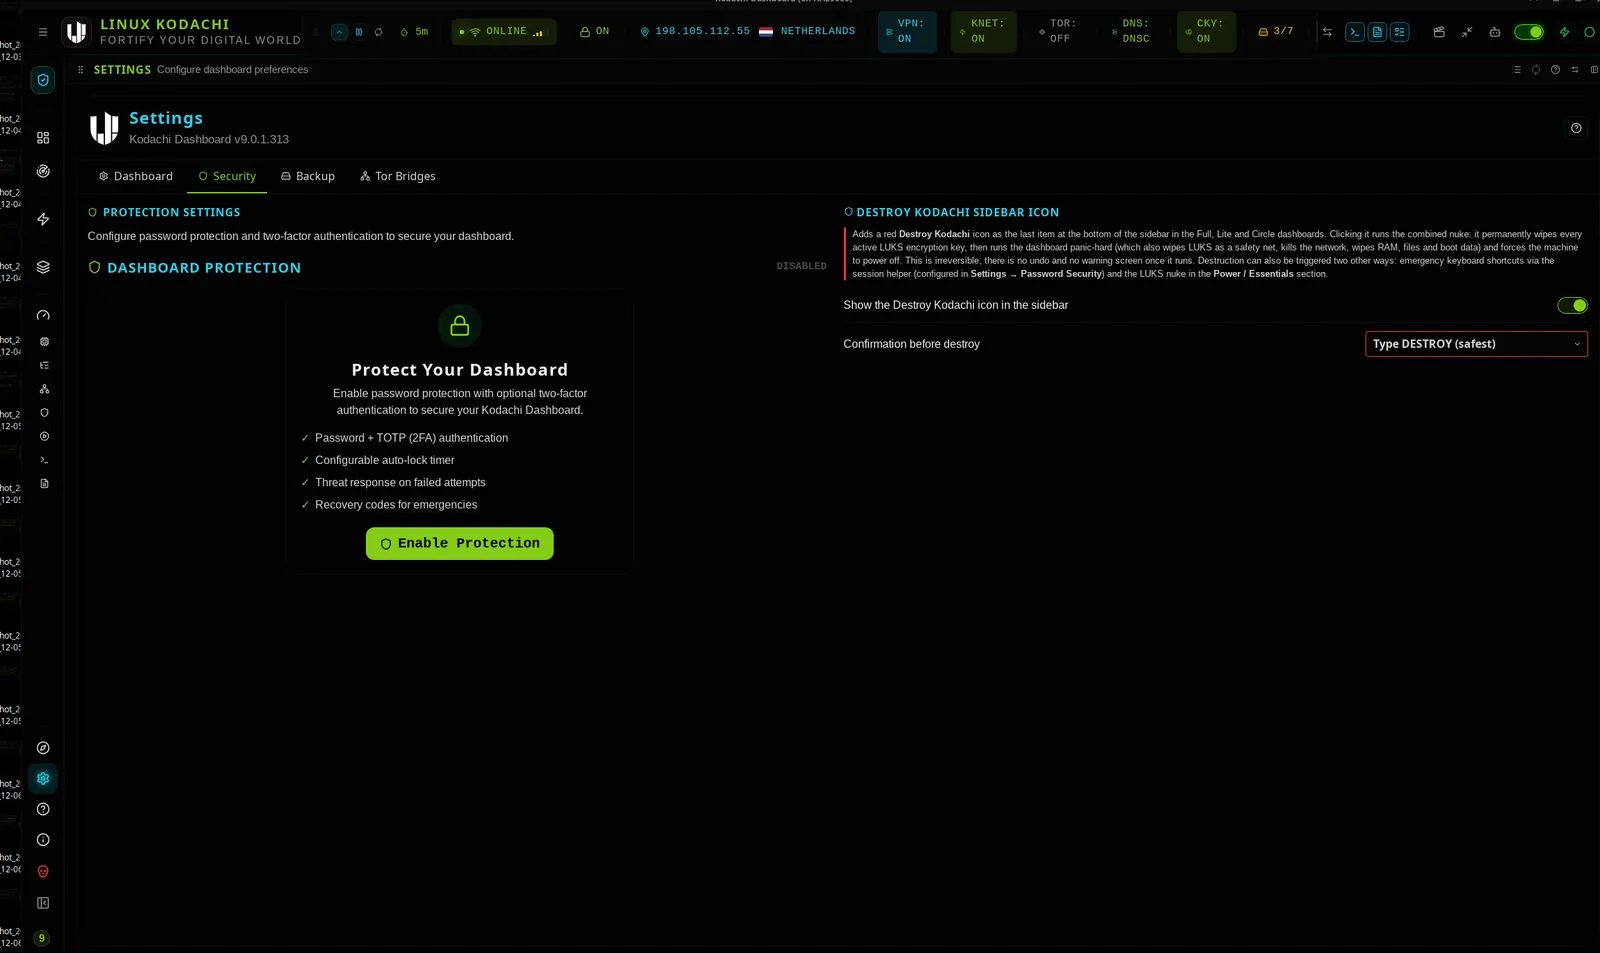Click the NETHERLANDS country label
This screenshot has width=1600, height=953.
(x=818, y=32)
